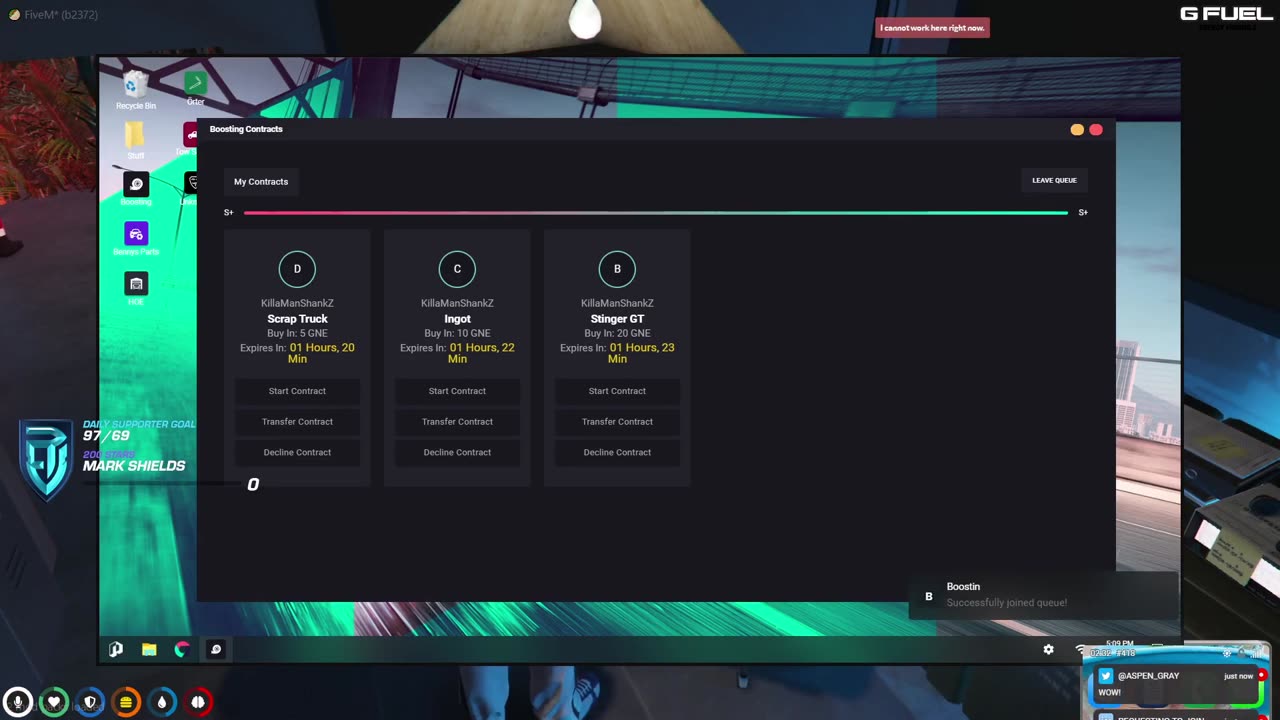Open file explorer folder in taskbar
The height and width of the screenshot is (720, 1280).
click(x=149, y=649)
